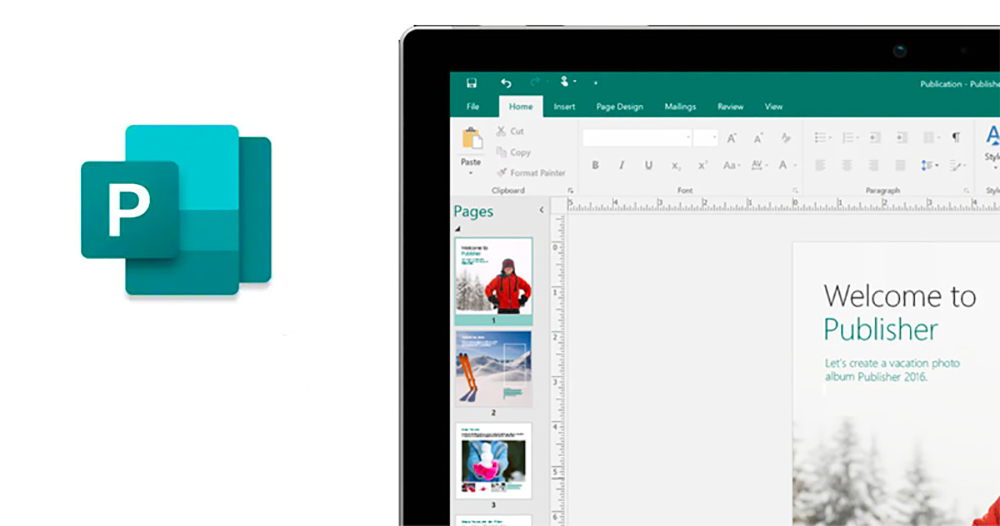
Task: Click the Bullets list icon
Action: pyautogui.click(x=821, y=138)
